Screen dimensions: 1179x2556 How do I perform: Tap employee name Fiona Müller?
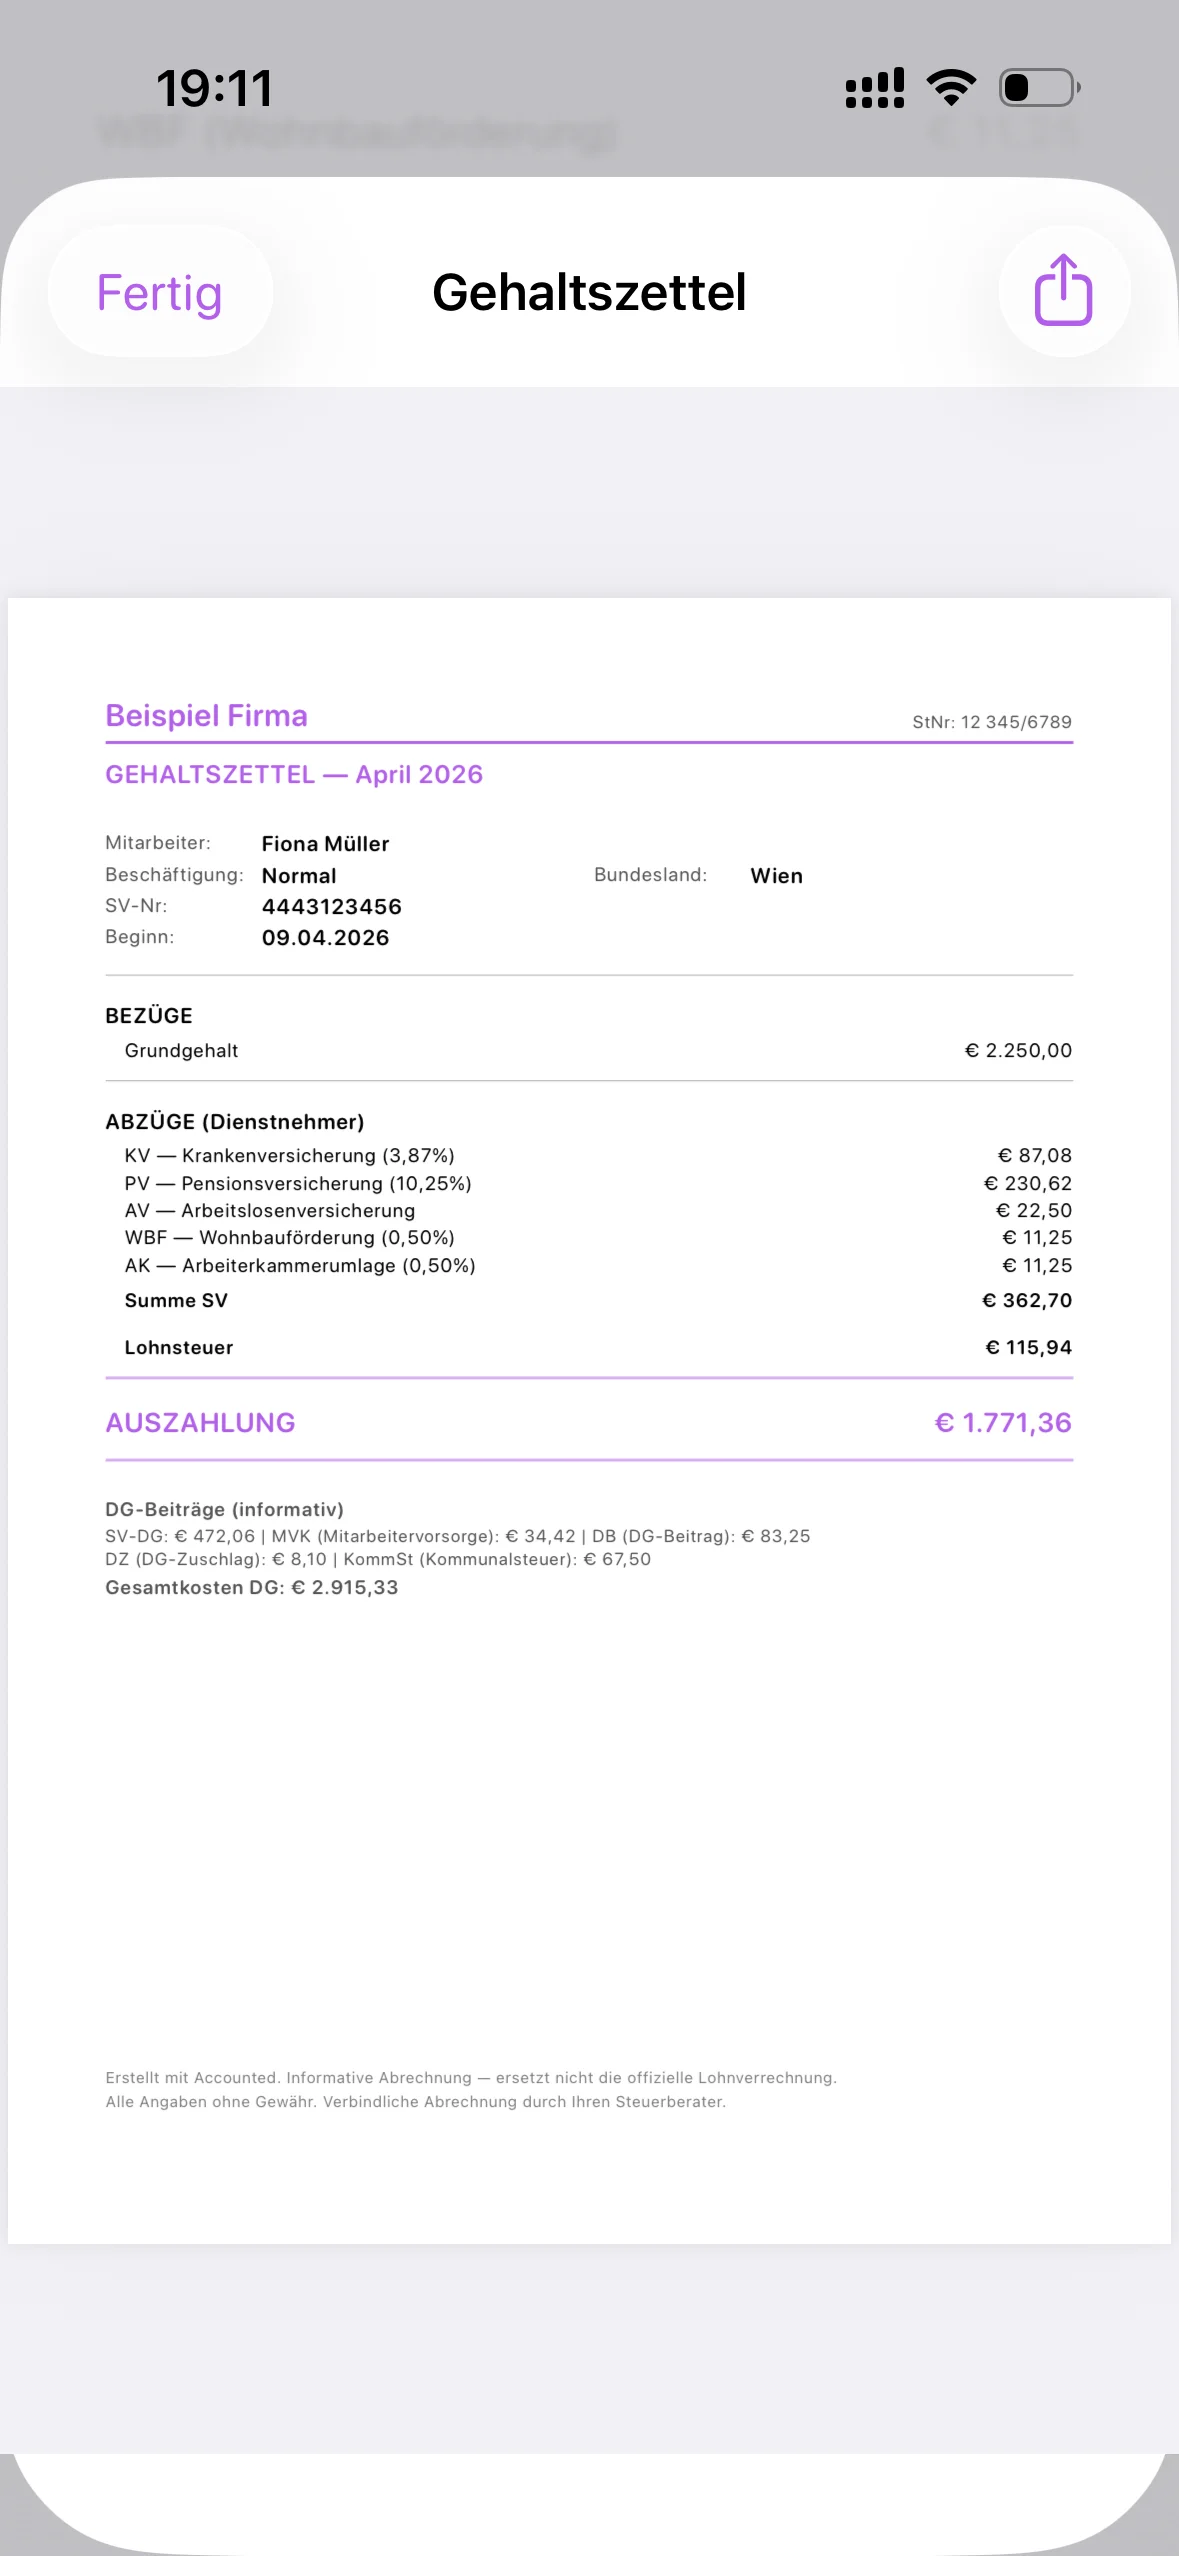click(325, 844)
